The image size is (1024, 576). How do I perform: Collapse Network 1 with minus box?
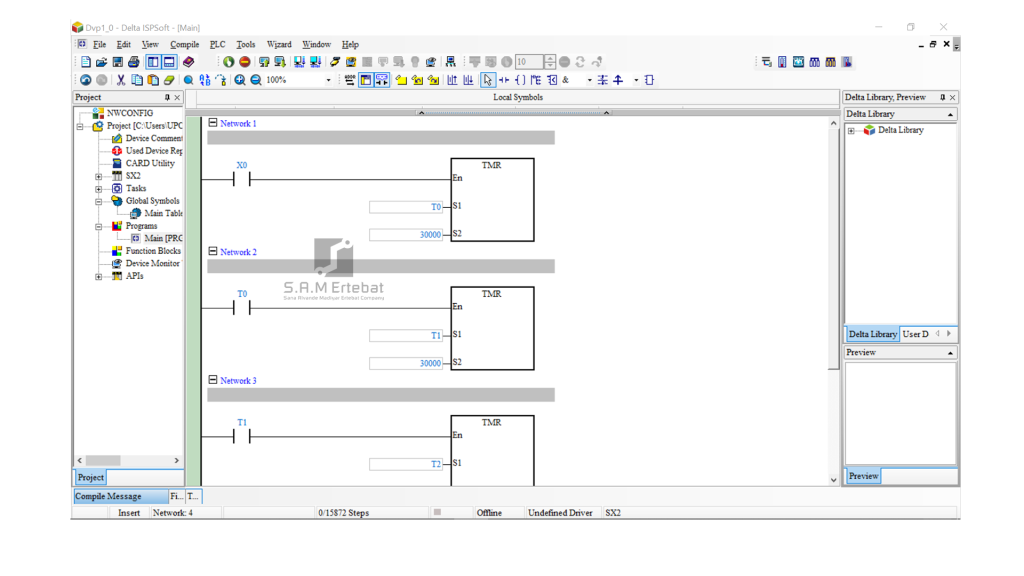pos(213,123)
